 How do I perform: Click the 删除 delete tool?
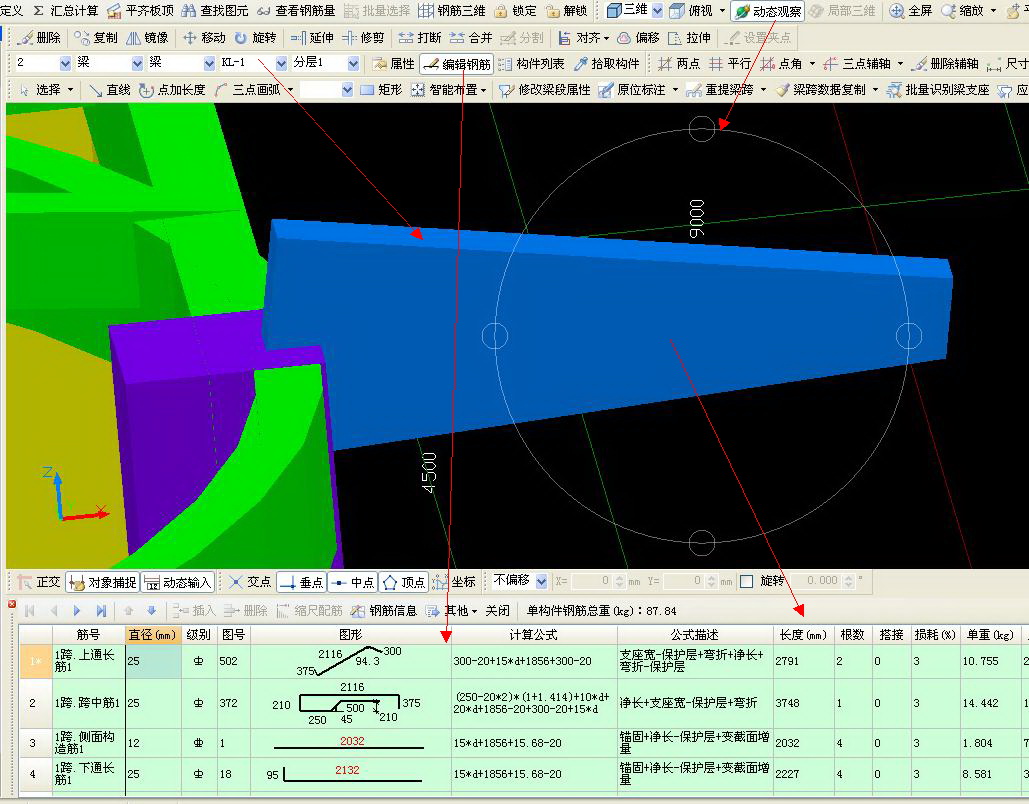[39, 37]
